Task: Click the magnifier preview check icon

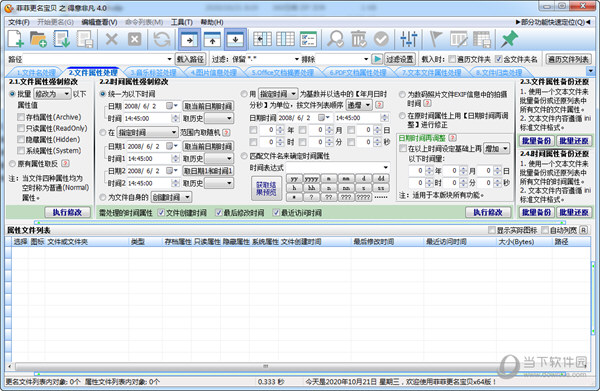Action: (336, 39)
